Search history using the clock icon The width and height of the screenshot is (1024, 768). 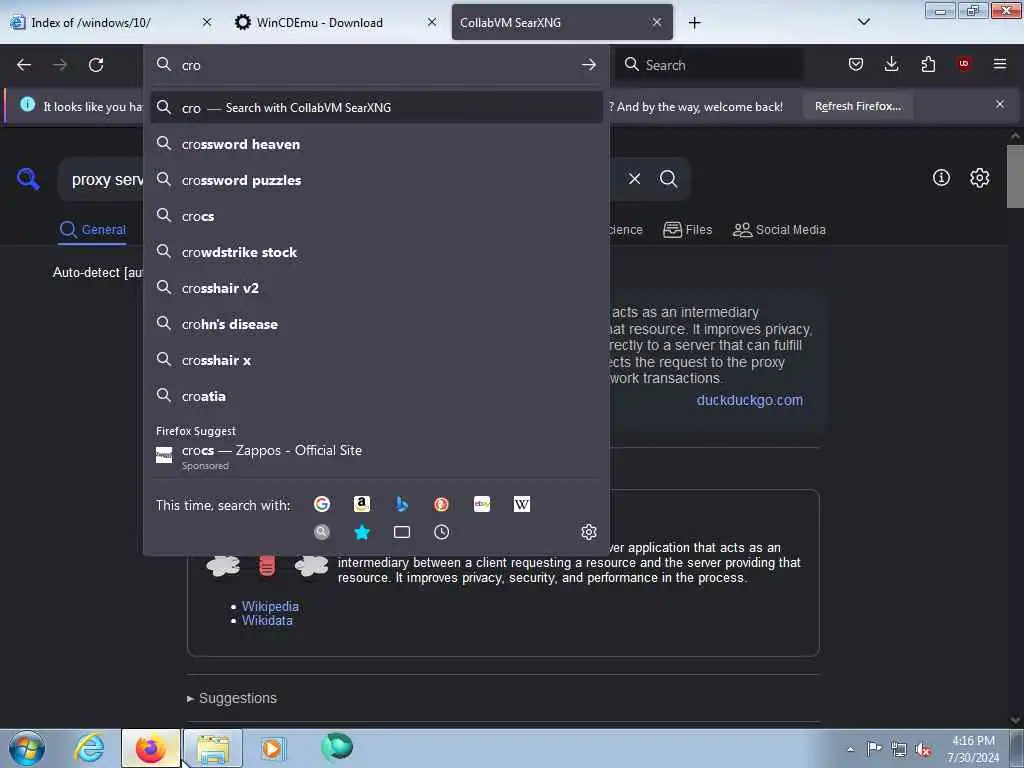[441, 532]
